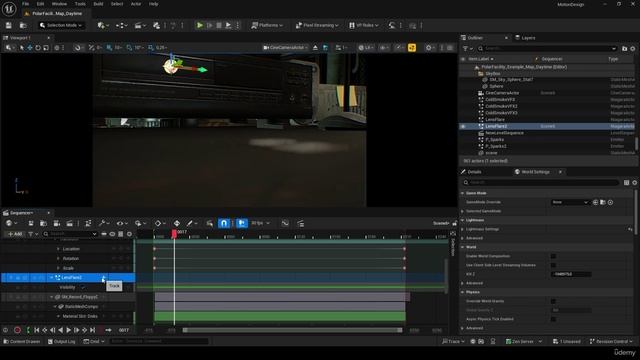Toggle Async Physics Tick Enabled checkbox
Image resolution: width=640 pixels, height=360 pixels.
[x=553, y=319]
